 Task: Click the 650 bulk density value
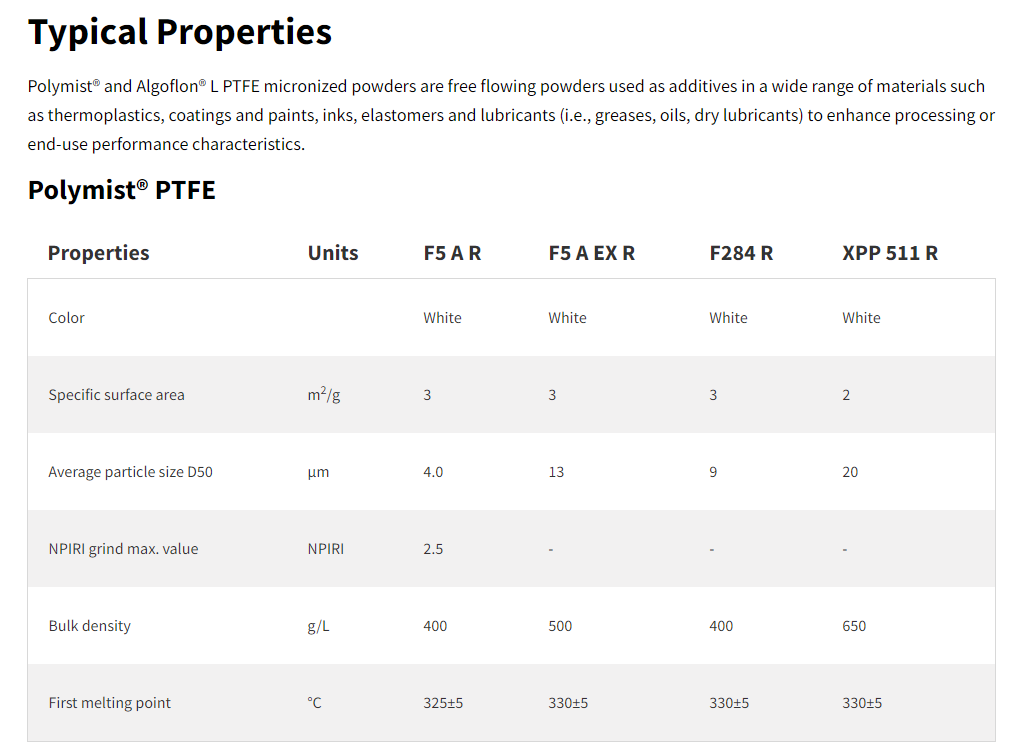[x=854, y=626]
